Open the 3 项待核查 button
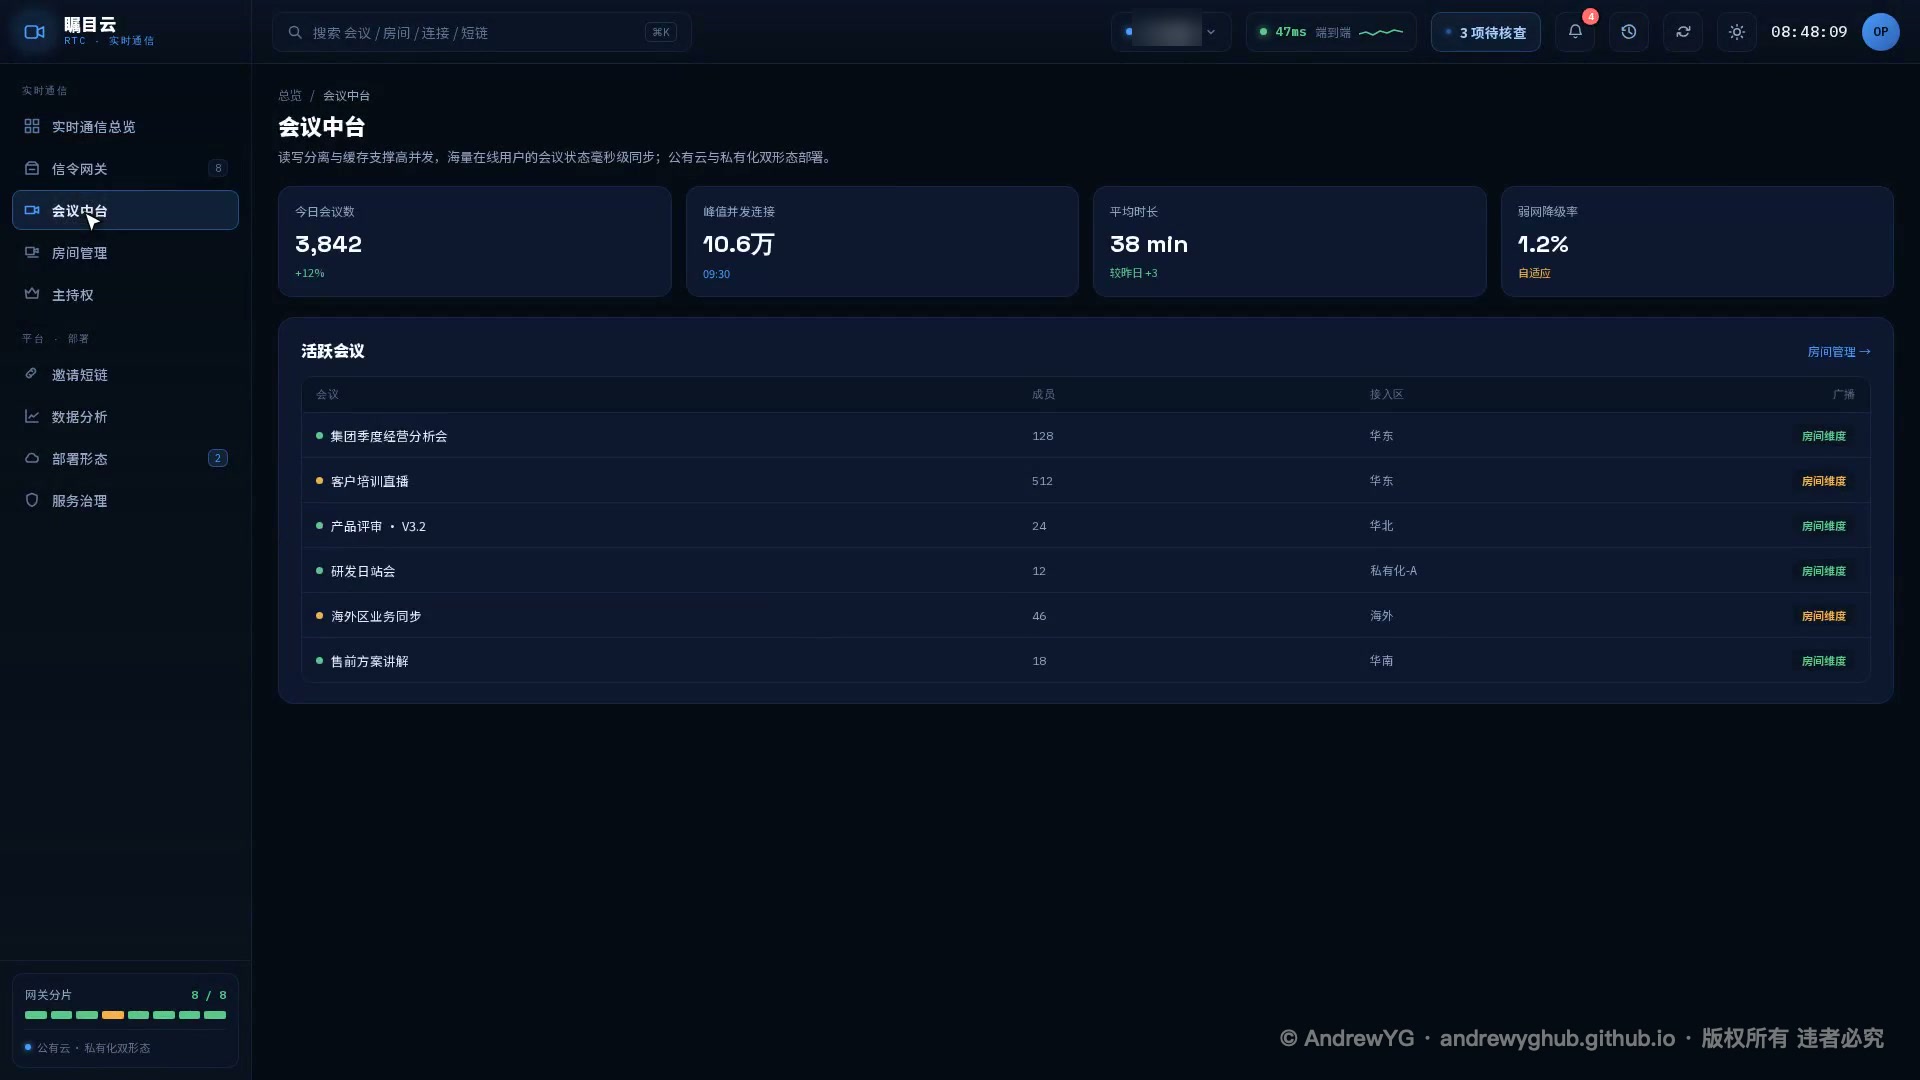 (1486, 32)
